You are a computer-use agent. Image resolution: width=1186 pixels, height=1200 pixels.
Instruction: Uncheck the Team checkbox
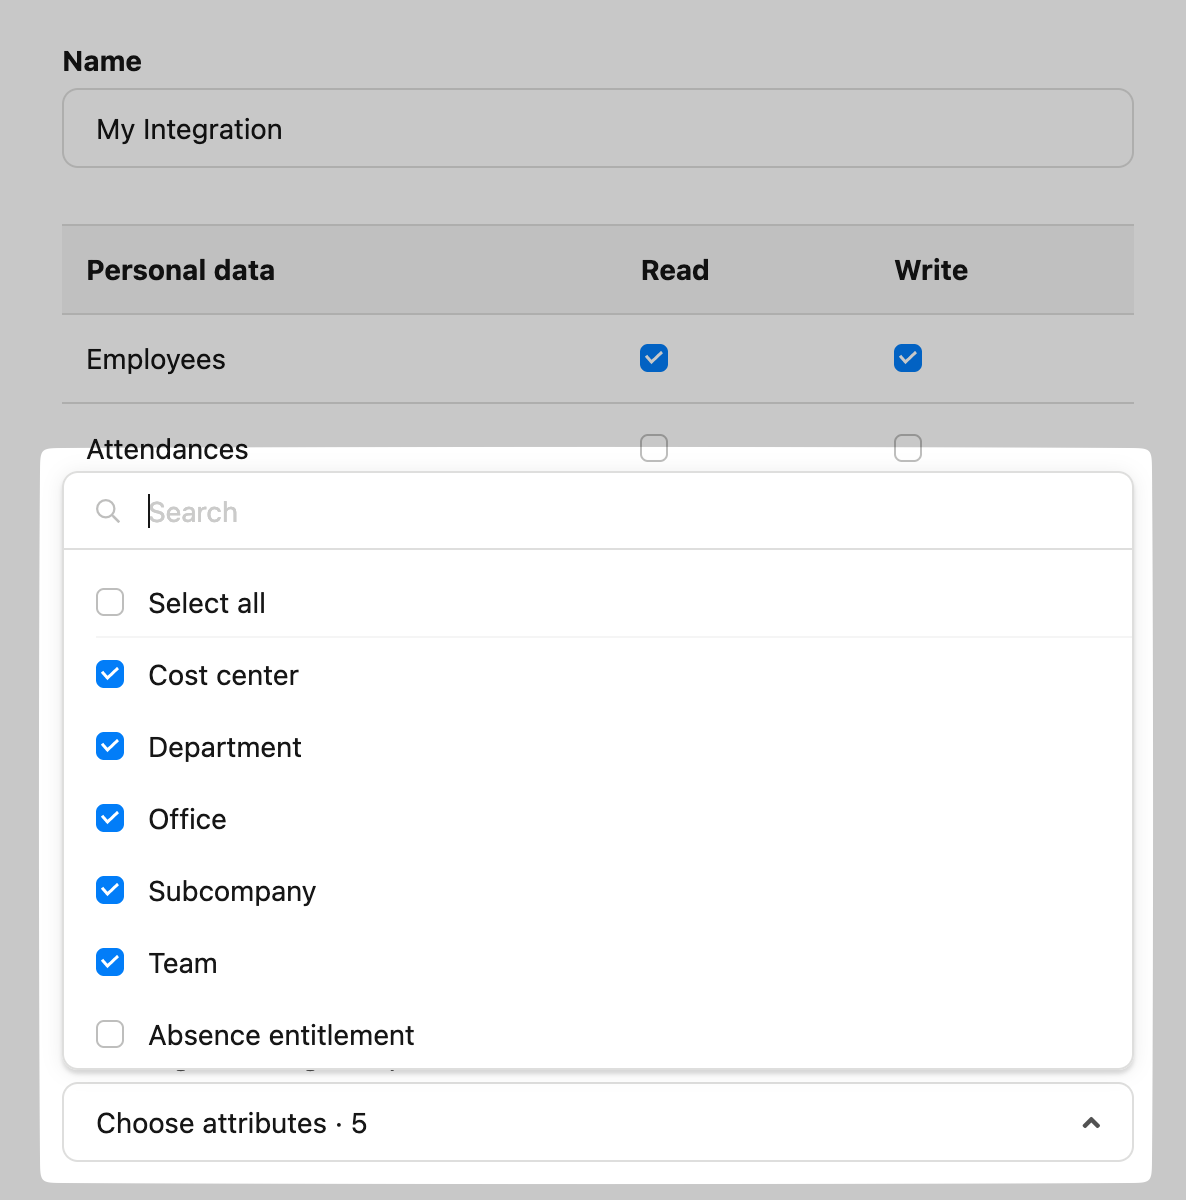pos(110,963)
